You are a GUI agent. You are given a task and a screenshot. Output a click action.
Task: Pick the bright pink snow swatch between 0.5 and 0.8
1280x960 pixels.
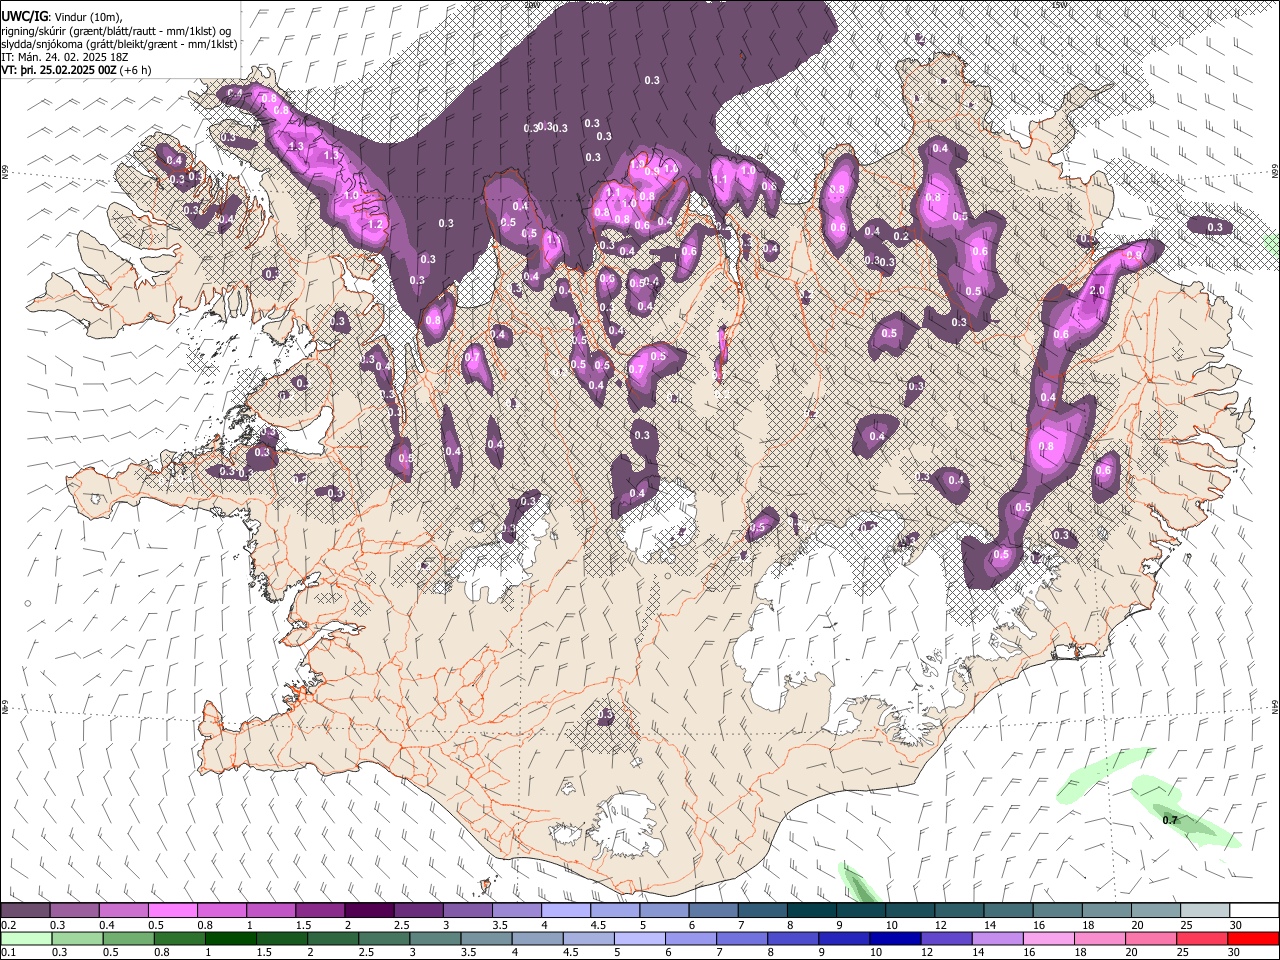tap(172, 911)
